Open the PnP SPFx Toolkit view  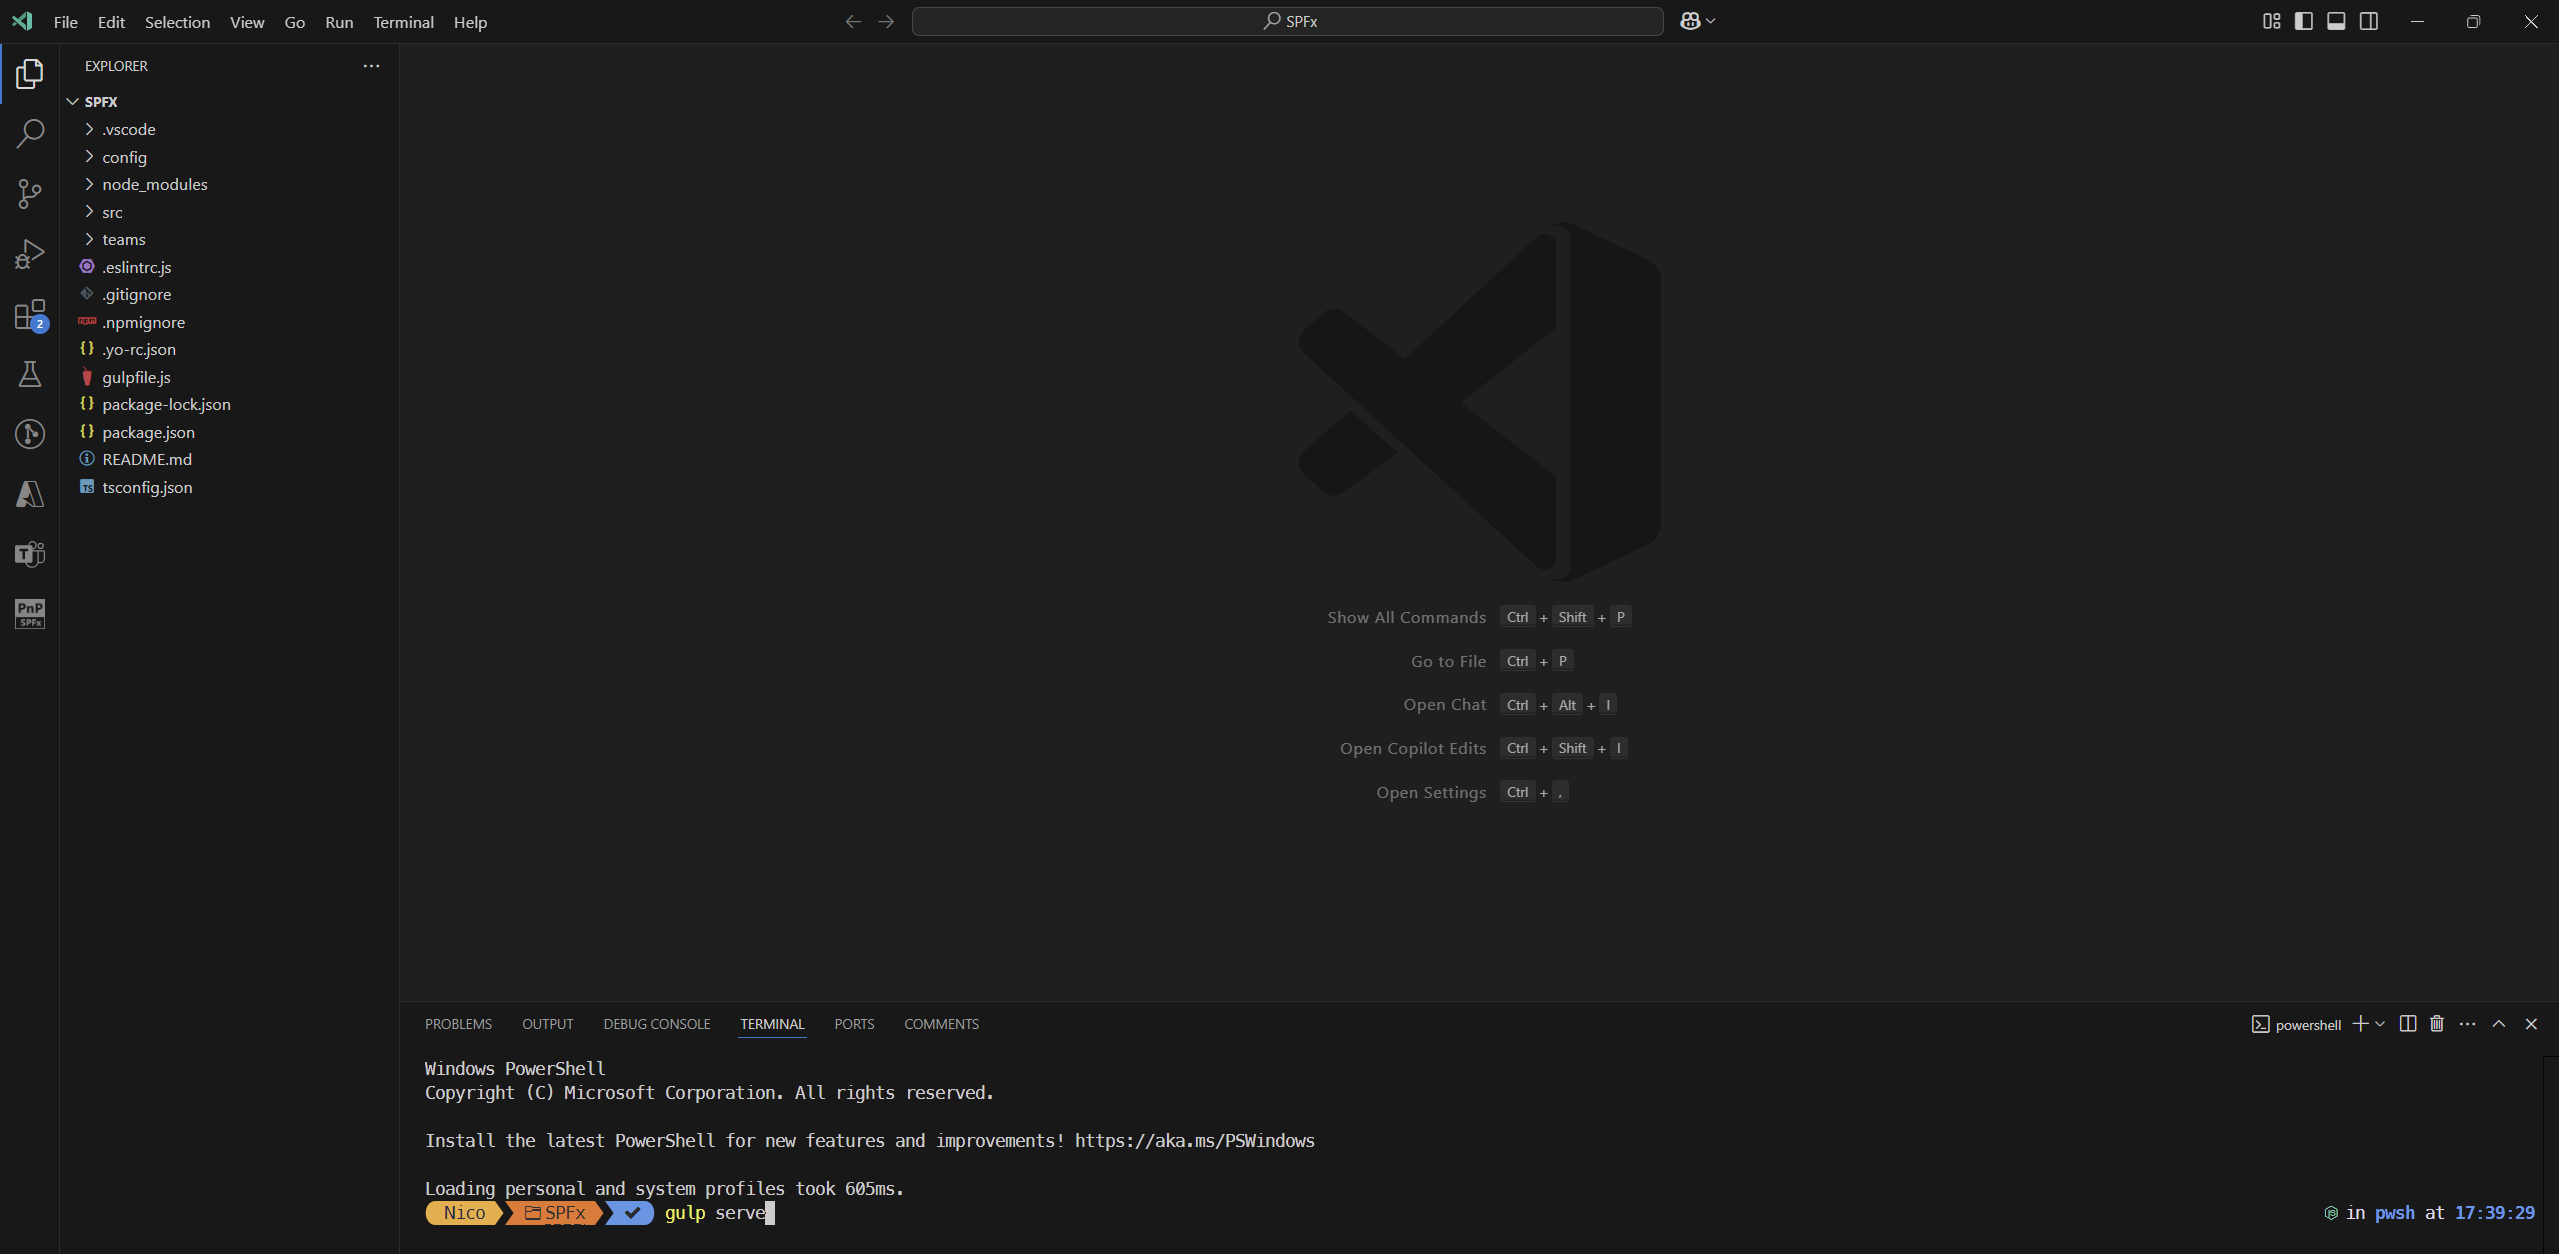pos(30,613)
